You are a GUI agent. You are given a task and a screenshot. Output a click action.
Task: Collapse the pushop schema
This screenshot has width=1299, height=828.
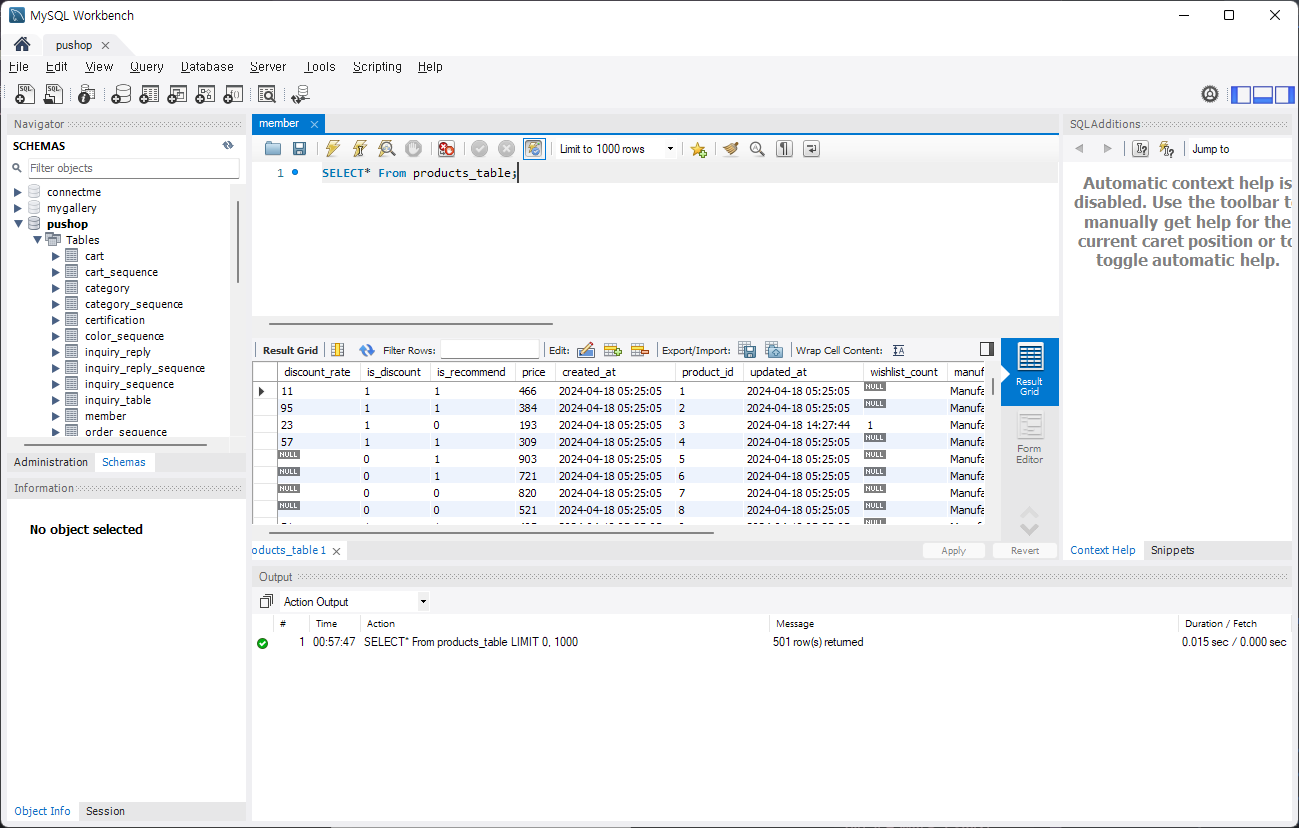coord(18,224)
